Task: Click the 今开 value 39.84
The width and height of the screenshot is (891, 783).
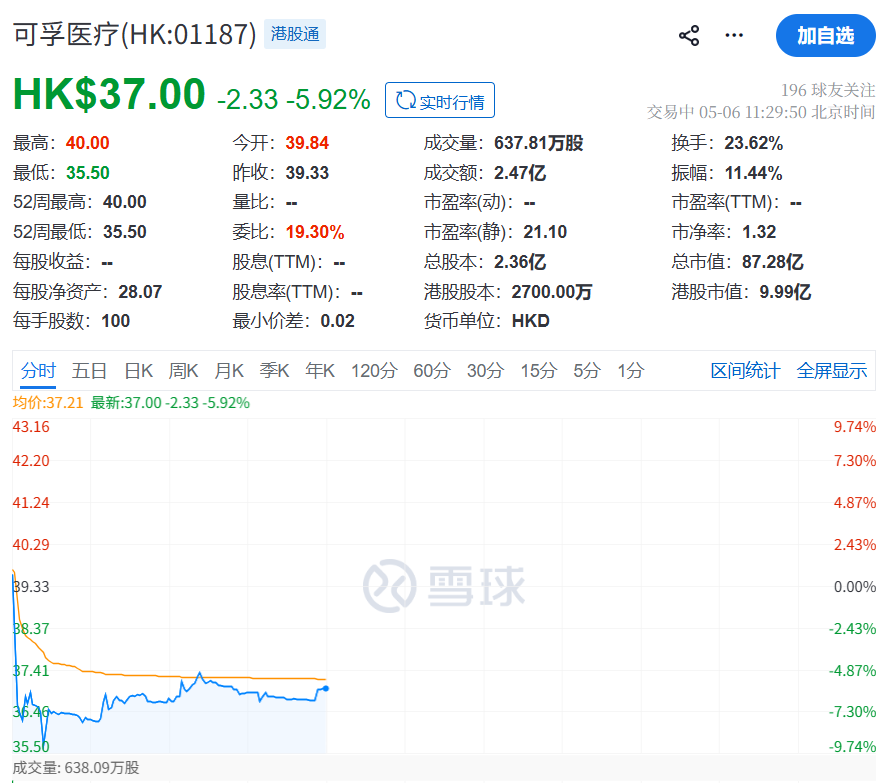Action: 307,143
